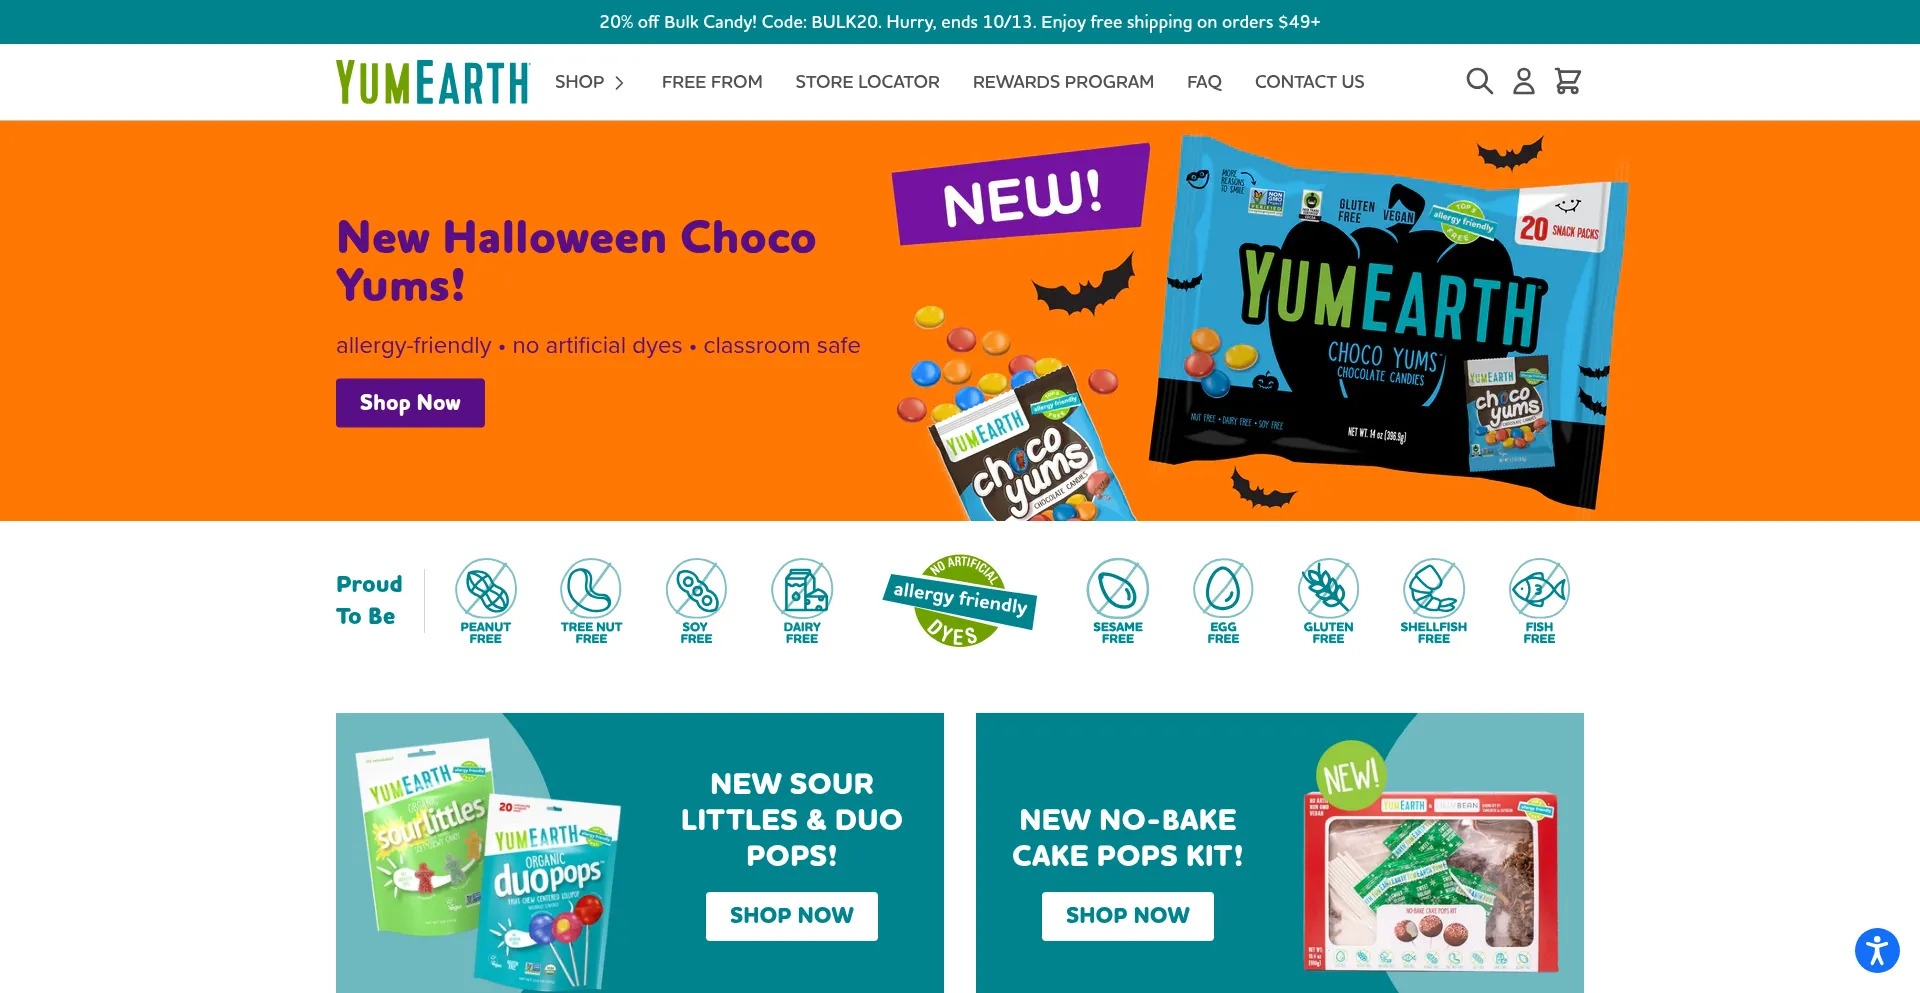The height and width of the screenshot is (993, 1920).
Task: Select the Gluten Free wheat icon
Action: tap(1328, 601)
